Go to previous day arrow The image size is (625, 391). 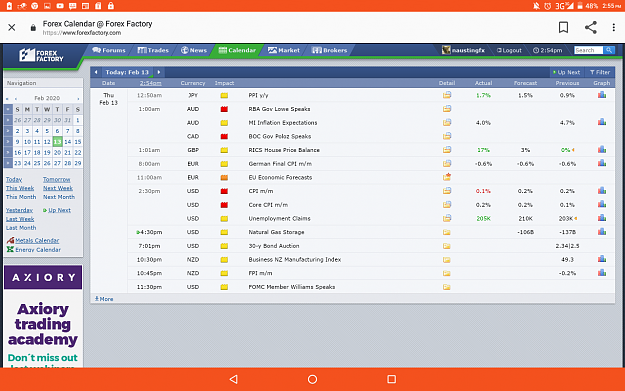tap(96, 72)
